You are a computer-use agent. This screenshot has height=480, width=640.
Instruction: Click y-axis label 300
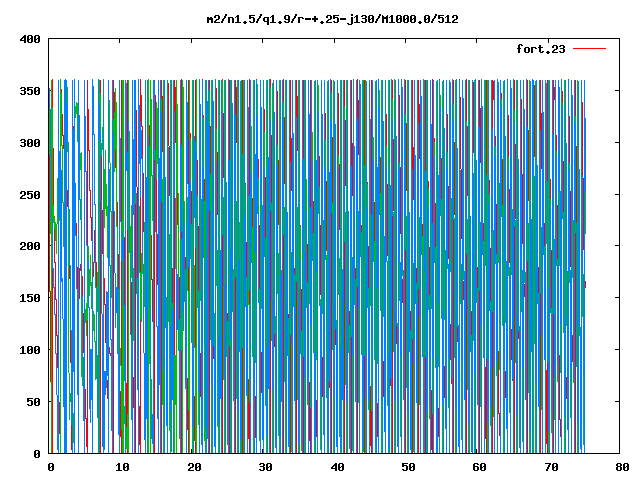[x=30, y=143]
